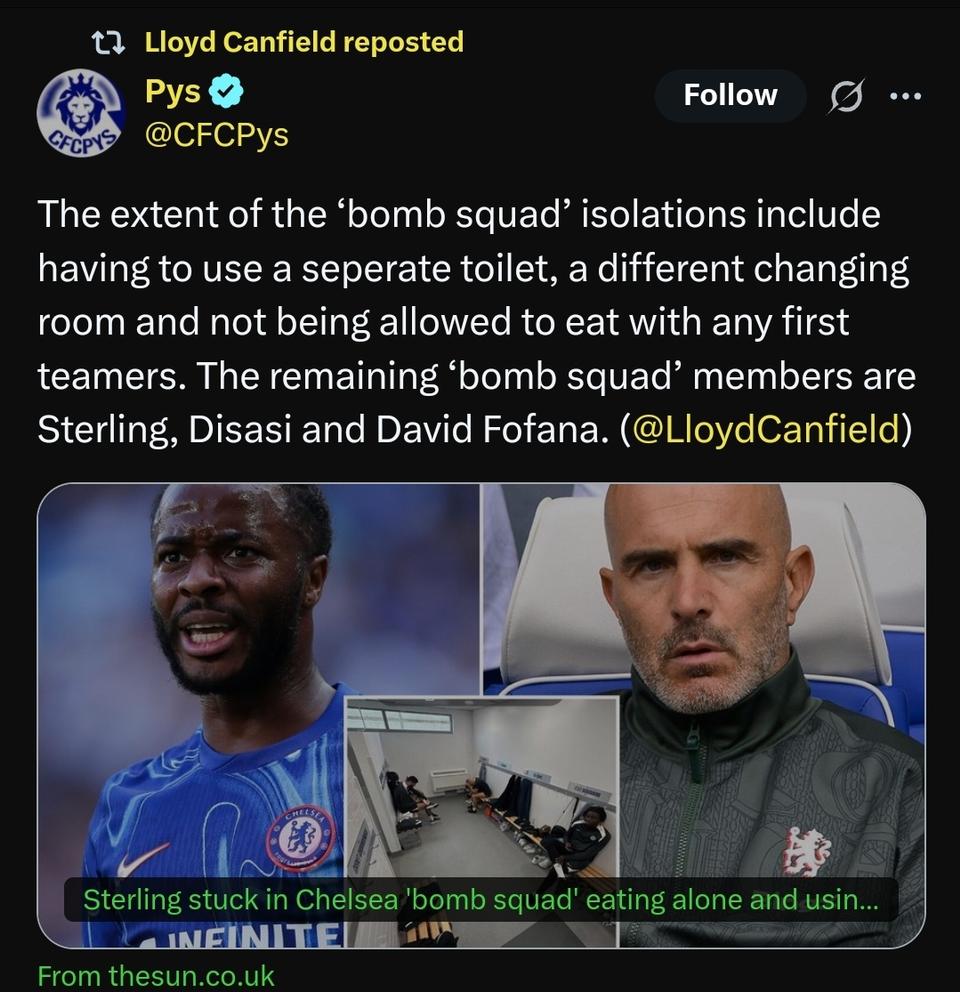Click the dressing room inset photo

pyautogui.click(x=482, y=790)
